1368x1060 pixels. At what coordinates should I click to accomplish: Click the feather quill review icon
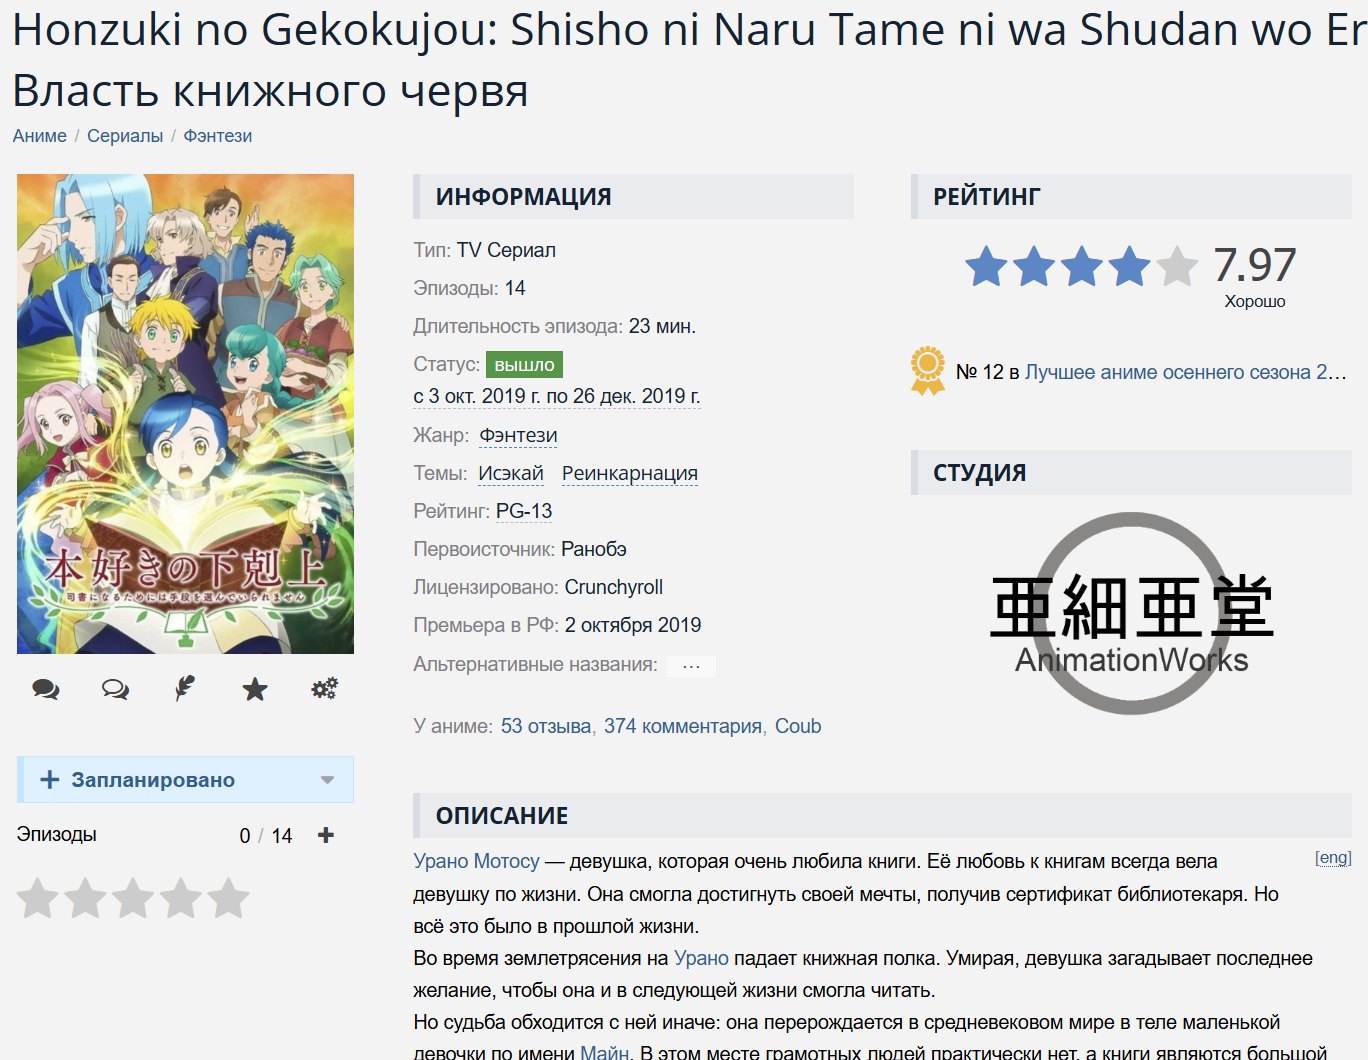[185, 689]
